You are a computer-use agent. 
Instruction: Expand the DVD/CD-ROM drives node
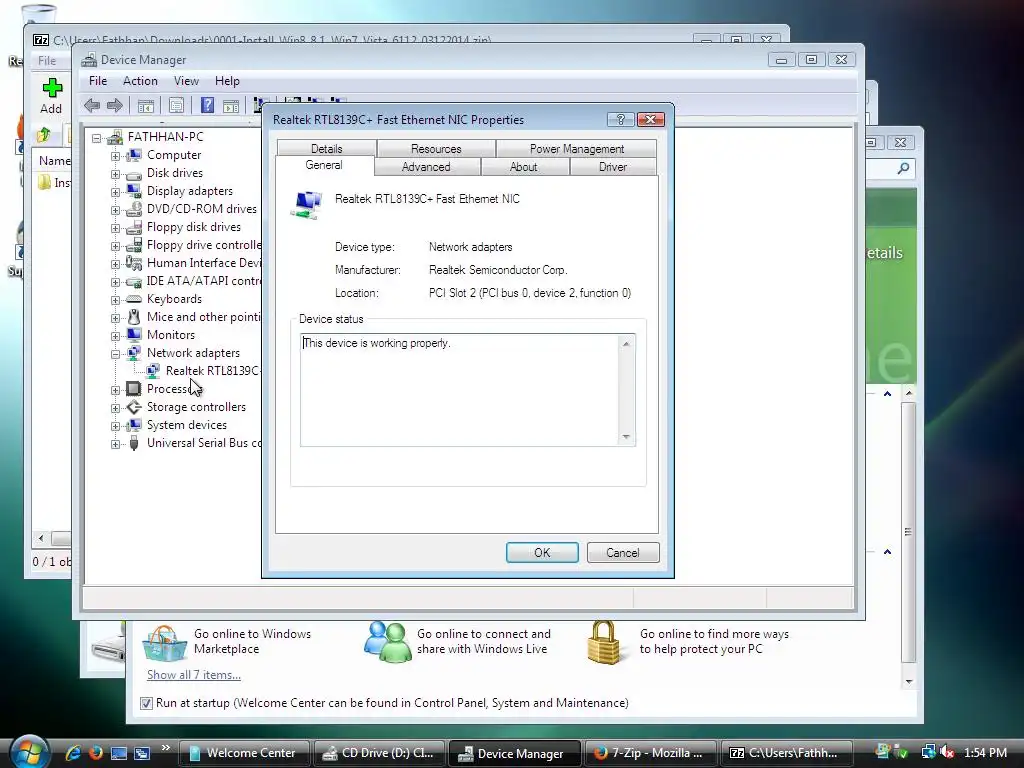click(x=116, y=210)
